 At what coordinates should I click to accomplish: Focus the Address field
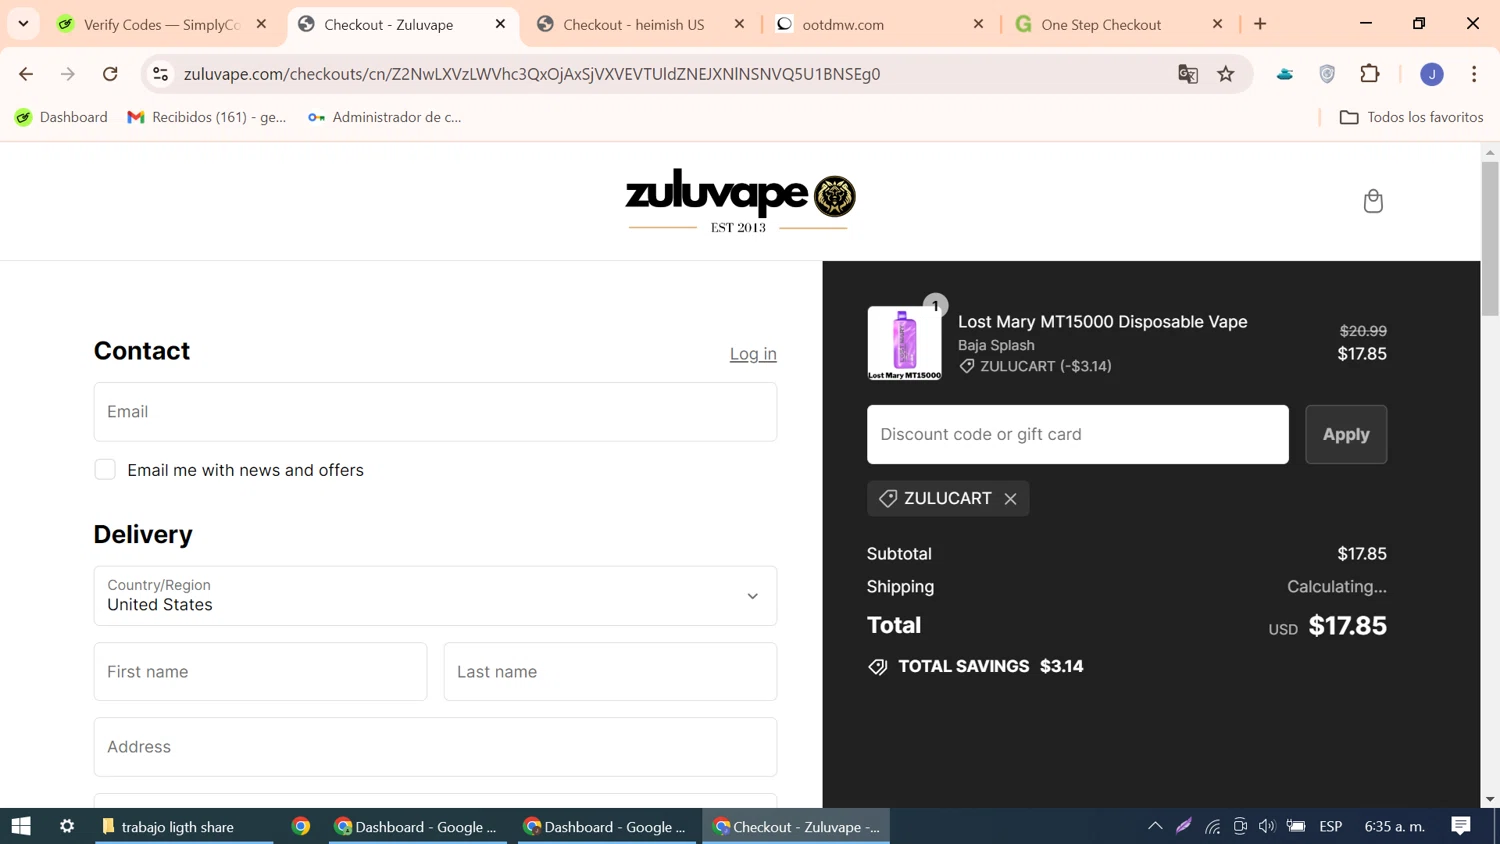point(435,747)
